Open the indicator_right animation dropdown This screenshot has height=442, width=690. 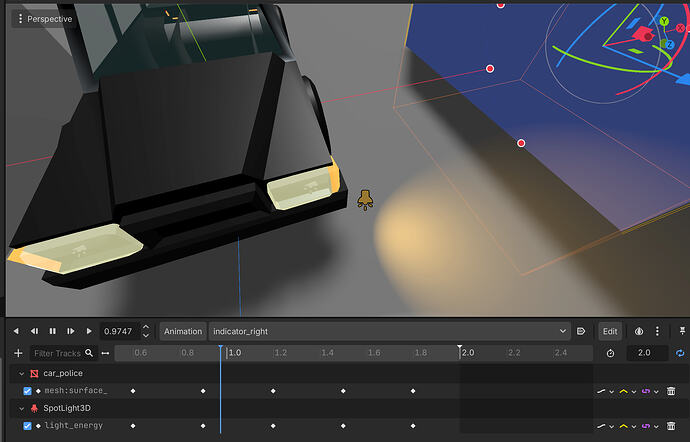389,332
